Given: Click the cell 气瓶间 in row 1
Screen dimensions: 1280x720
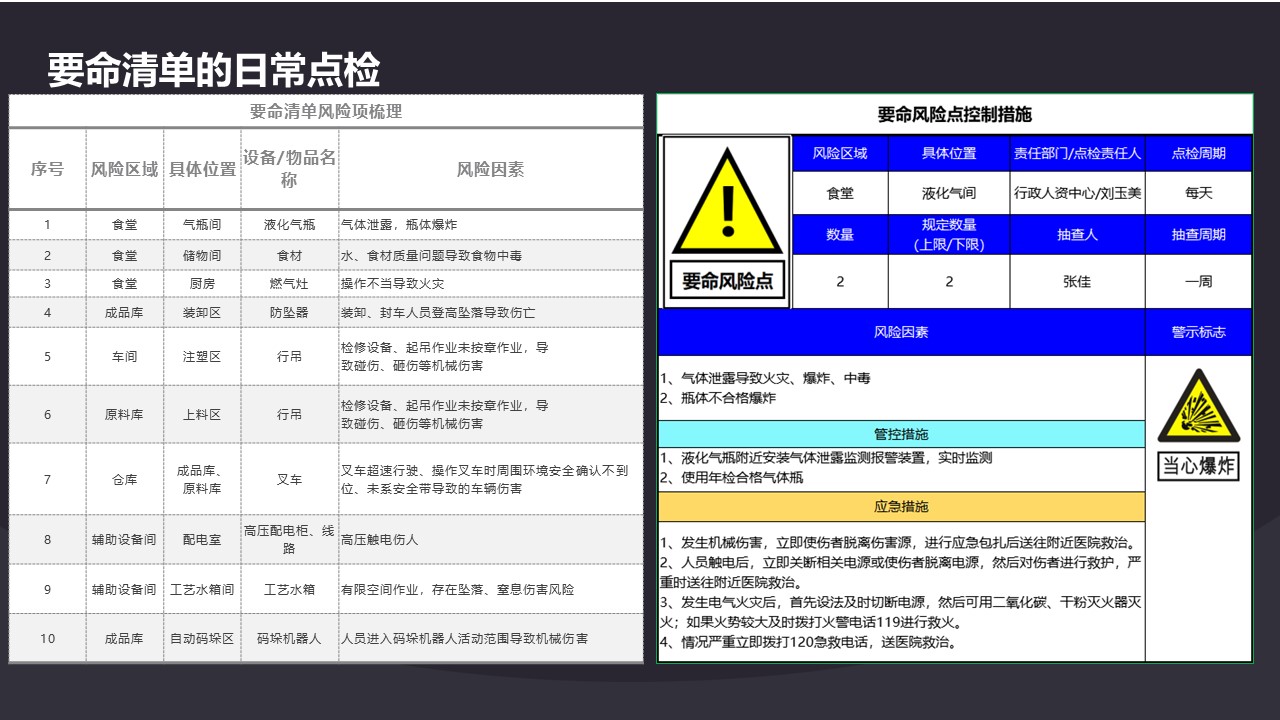Looking at the screenshot, I should (x=202, y=225).
